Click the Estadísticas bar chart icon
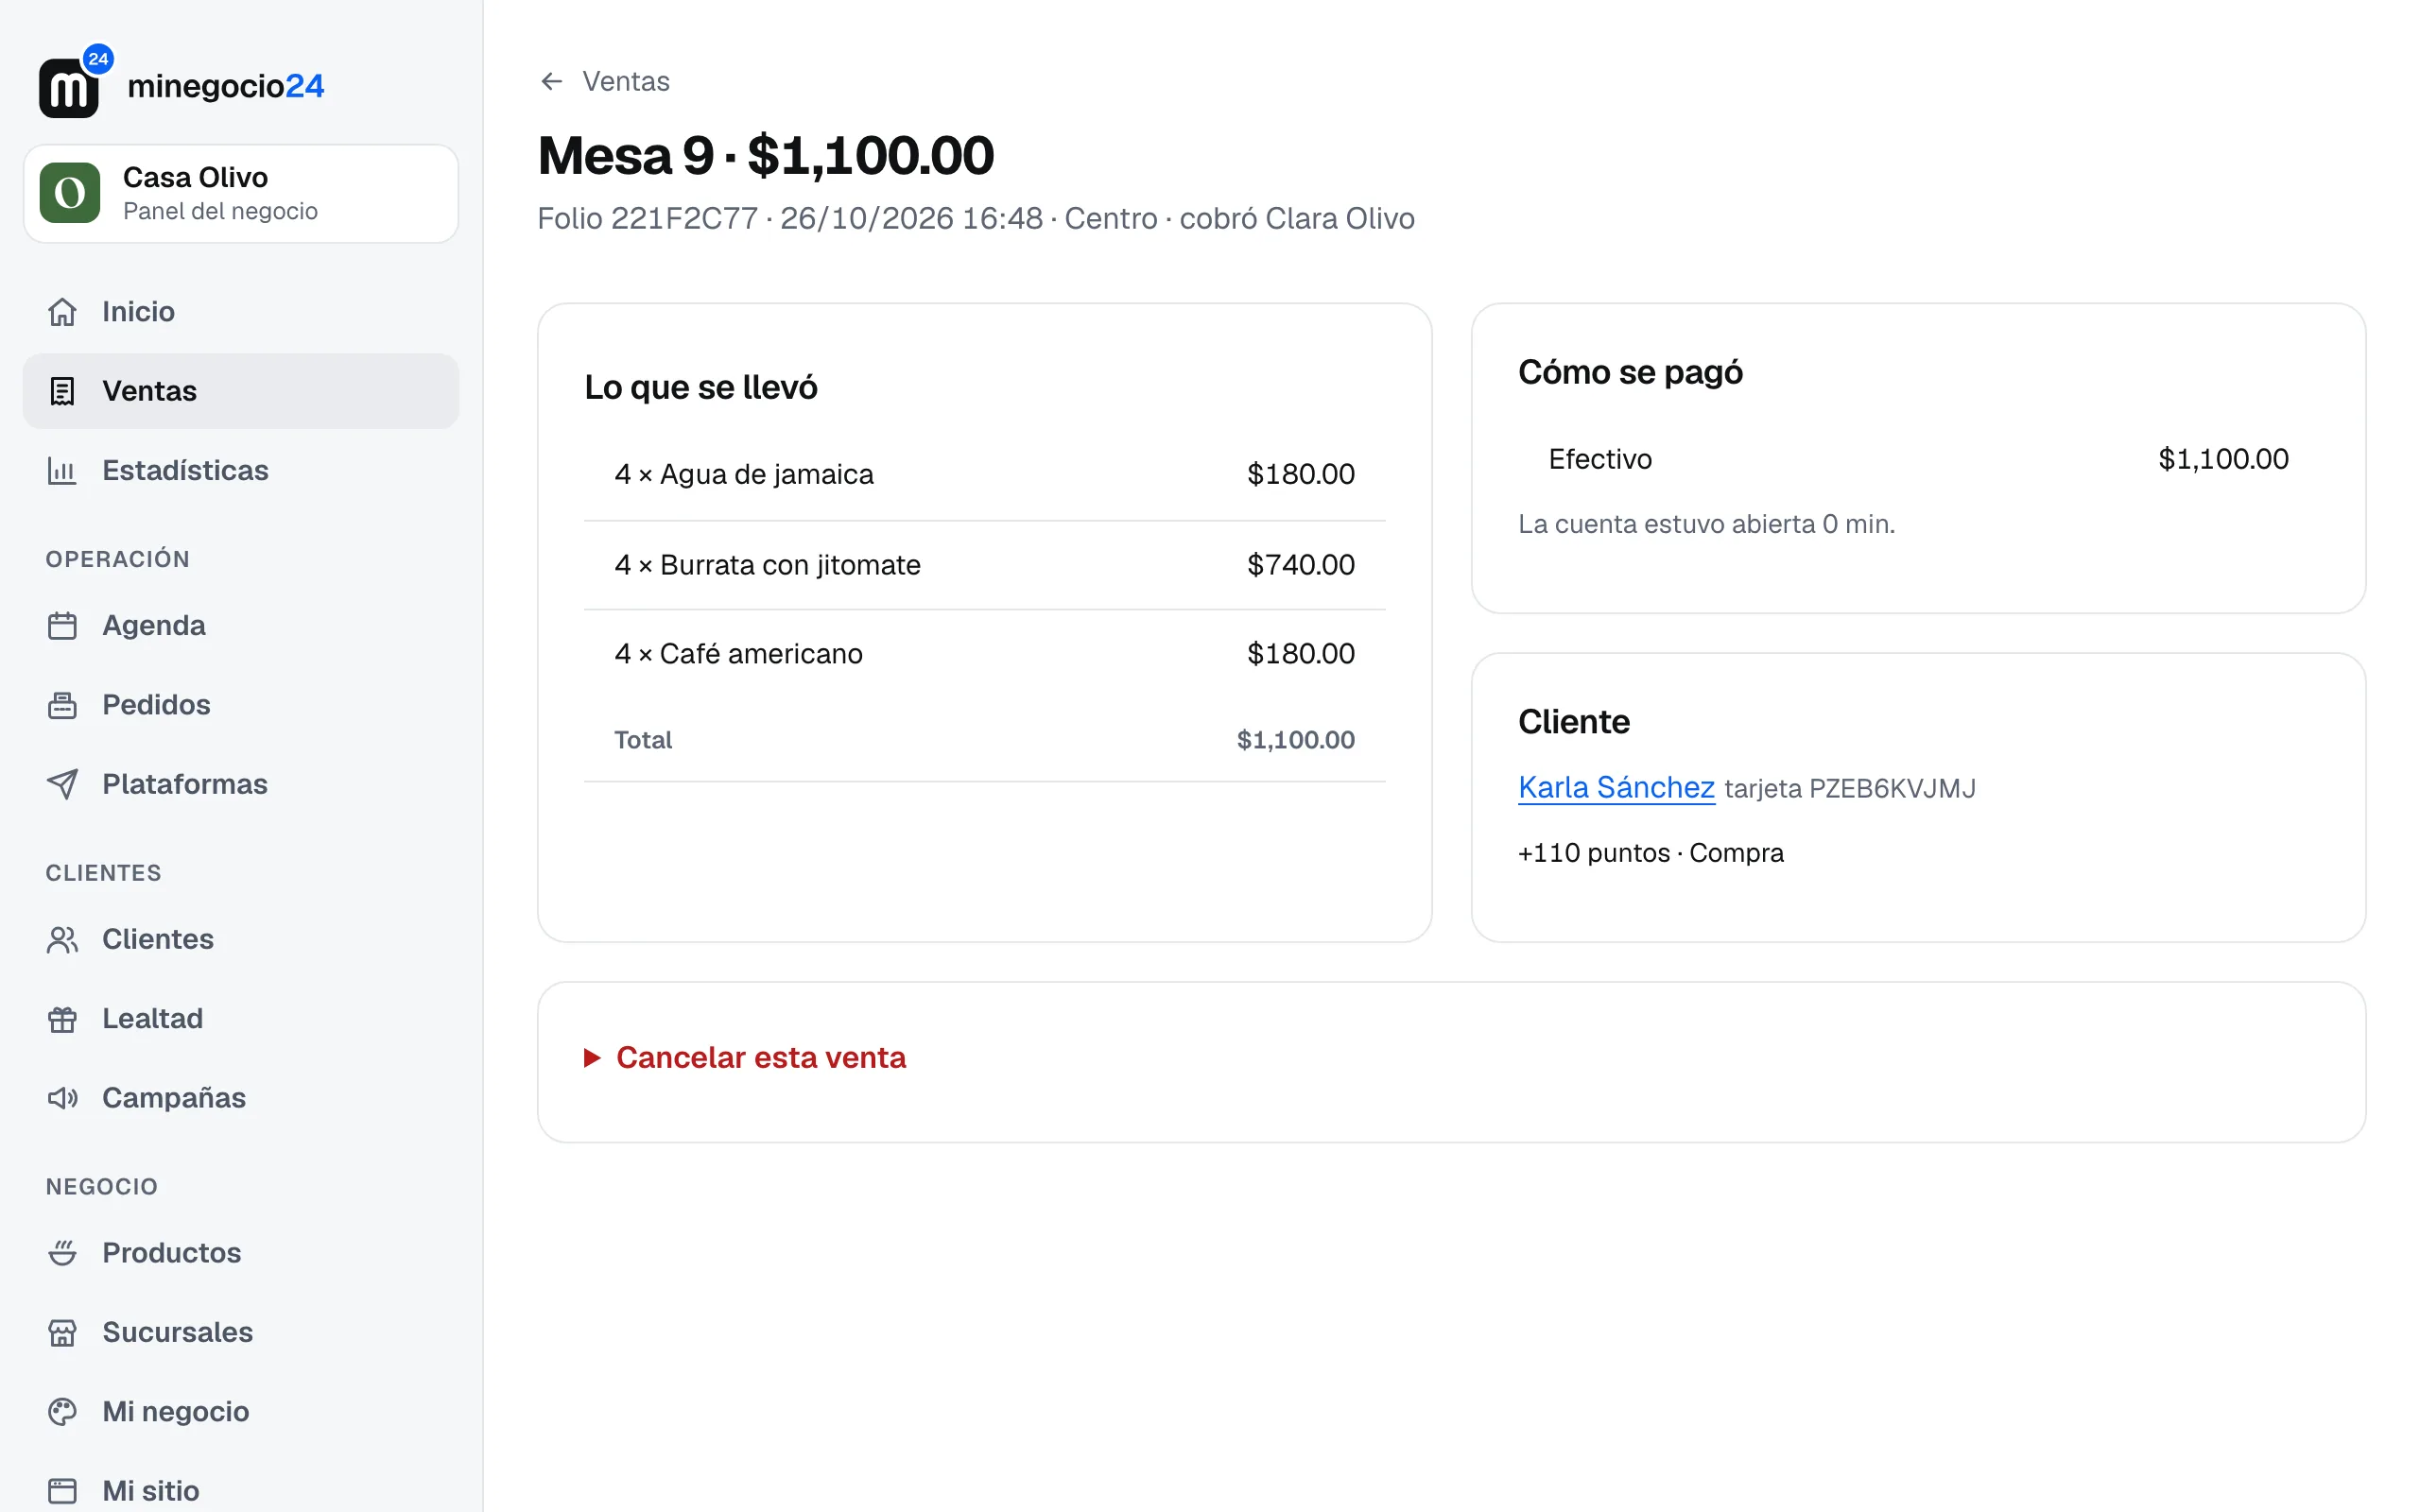Image resolution: width=2420 pixels, height=1512 pixels. coord(62,471)
